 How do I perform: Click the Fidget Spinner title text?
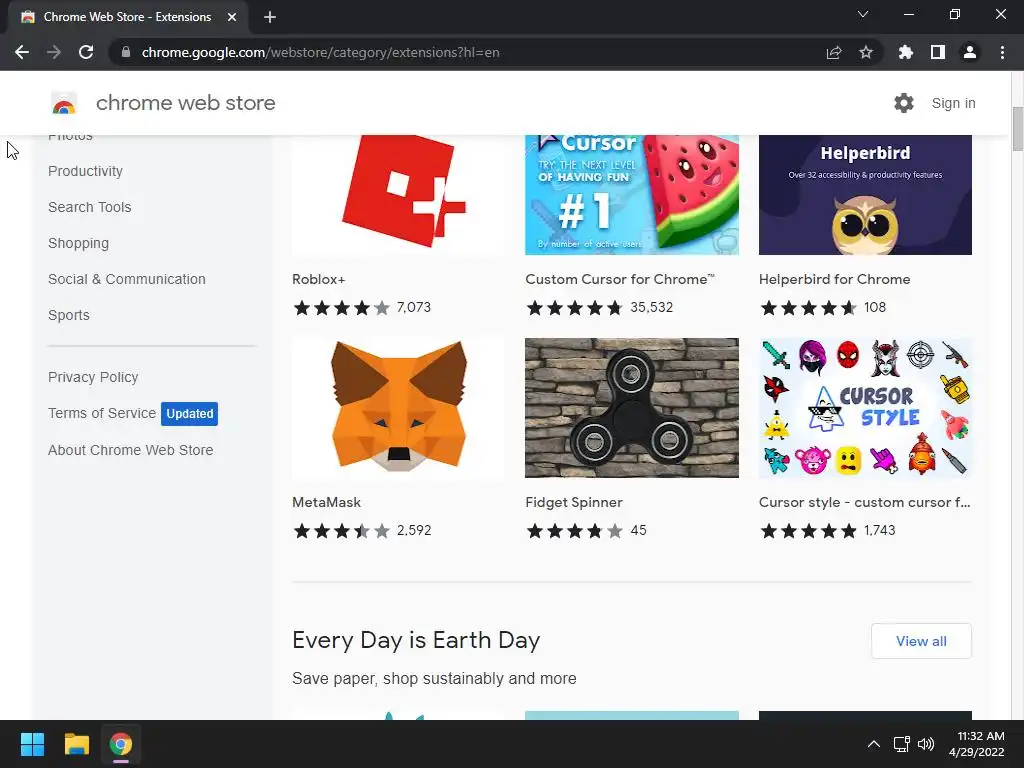574,502
